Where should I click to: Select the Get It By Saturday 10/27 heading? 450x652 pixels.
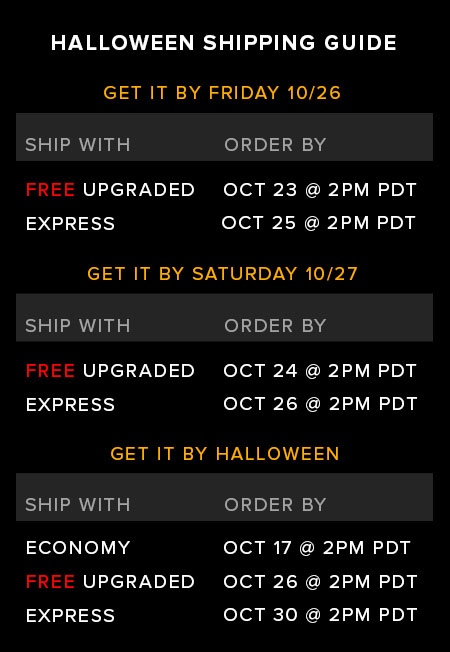(223, 274)
